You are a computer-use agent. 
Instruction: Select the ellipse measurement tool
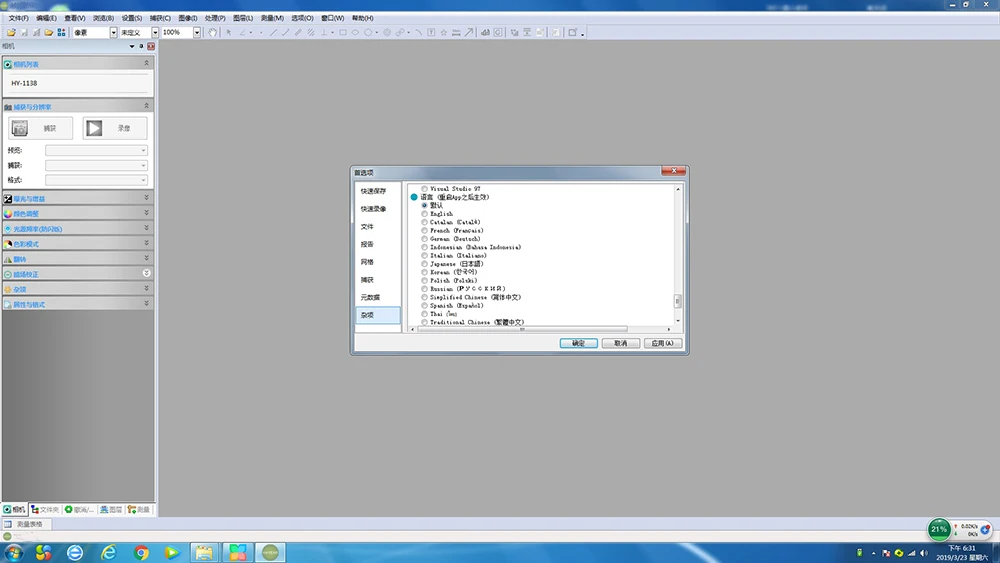355,33
